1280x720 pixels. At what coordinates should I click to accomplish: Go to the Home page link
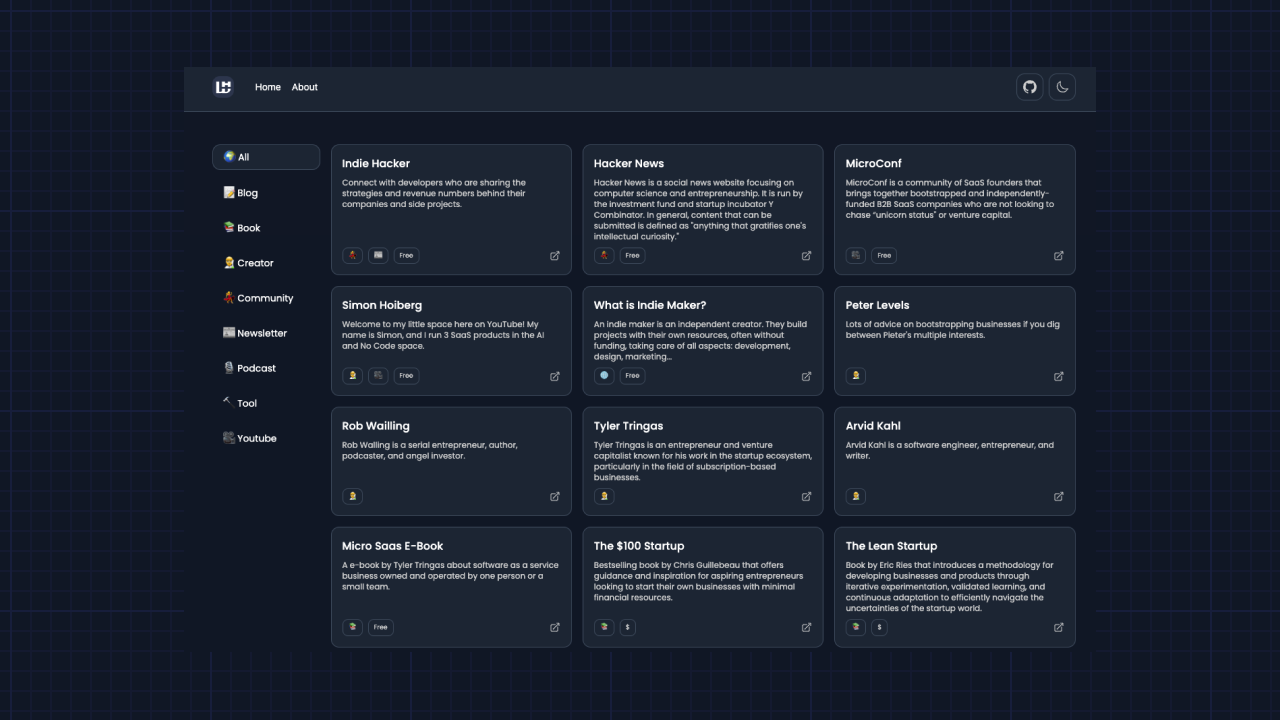coord(268,87)
